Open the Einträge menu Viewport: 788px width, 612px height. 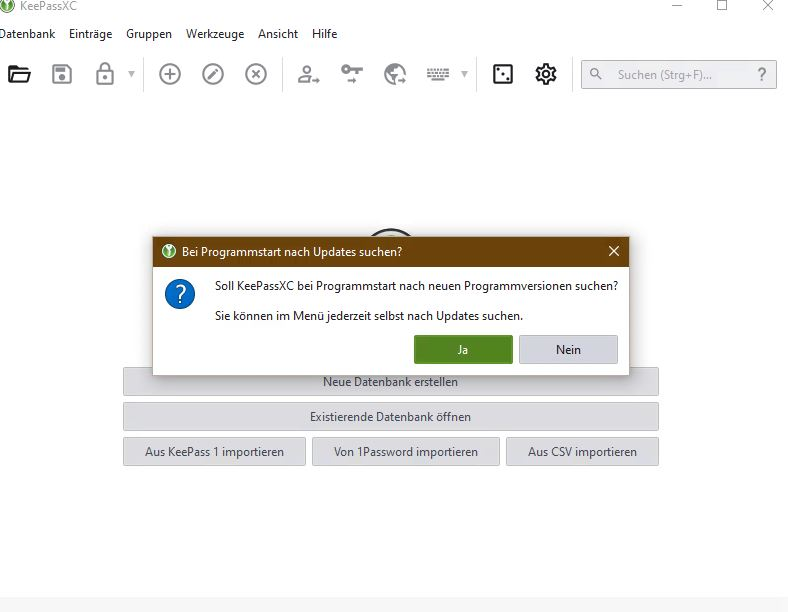[x=90, y=34]
